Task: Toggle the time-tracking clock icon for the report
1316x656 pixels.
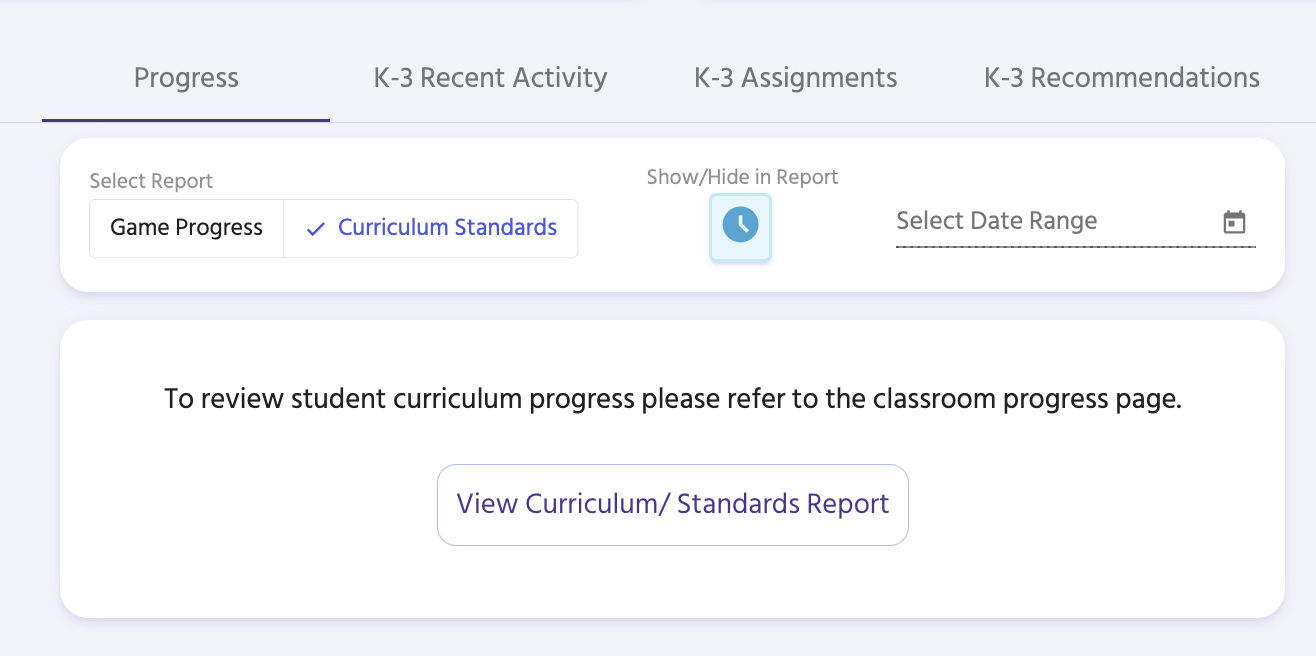Action: click(740, 227)
